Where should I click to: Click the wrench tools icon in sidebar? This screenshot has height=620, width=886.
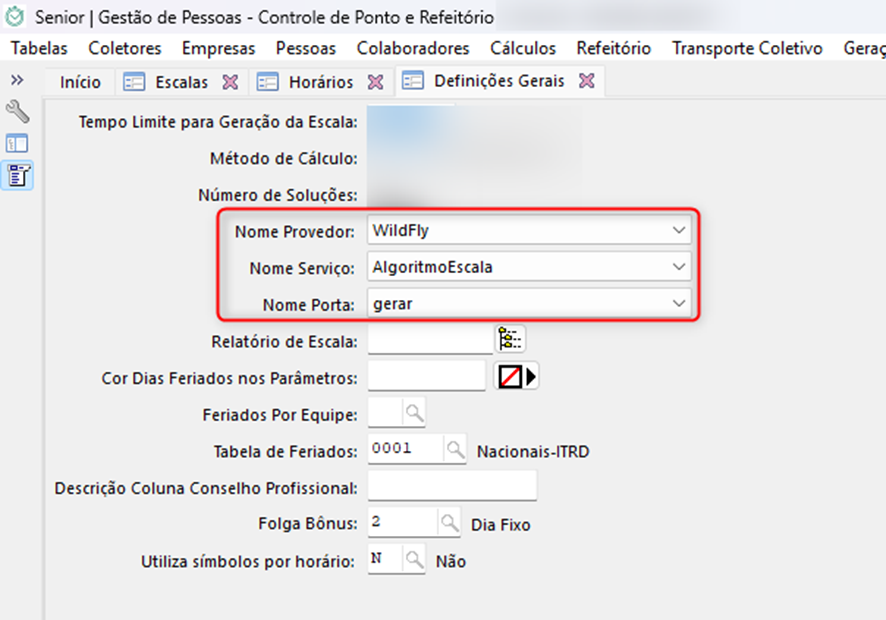[x=17, y=111]
